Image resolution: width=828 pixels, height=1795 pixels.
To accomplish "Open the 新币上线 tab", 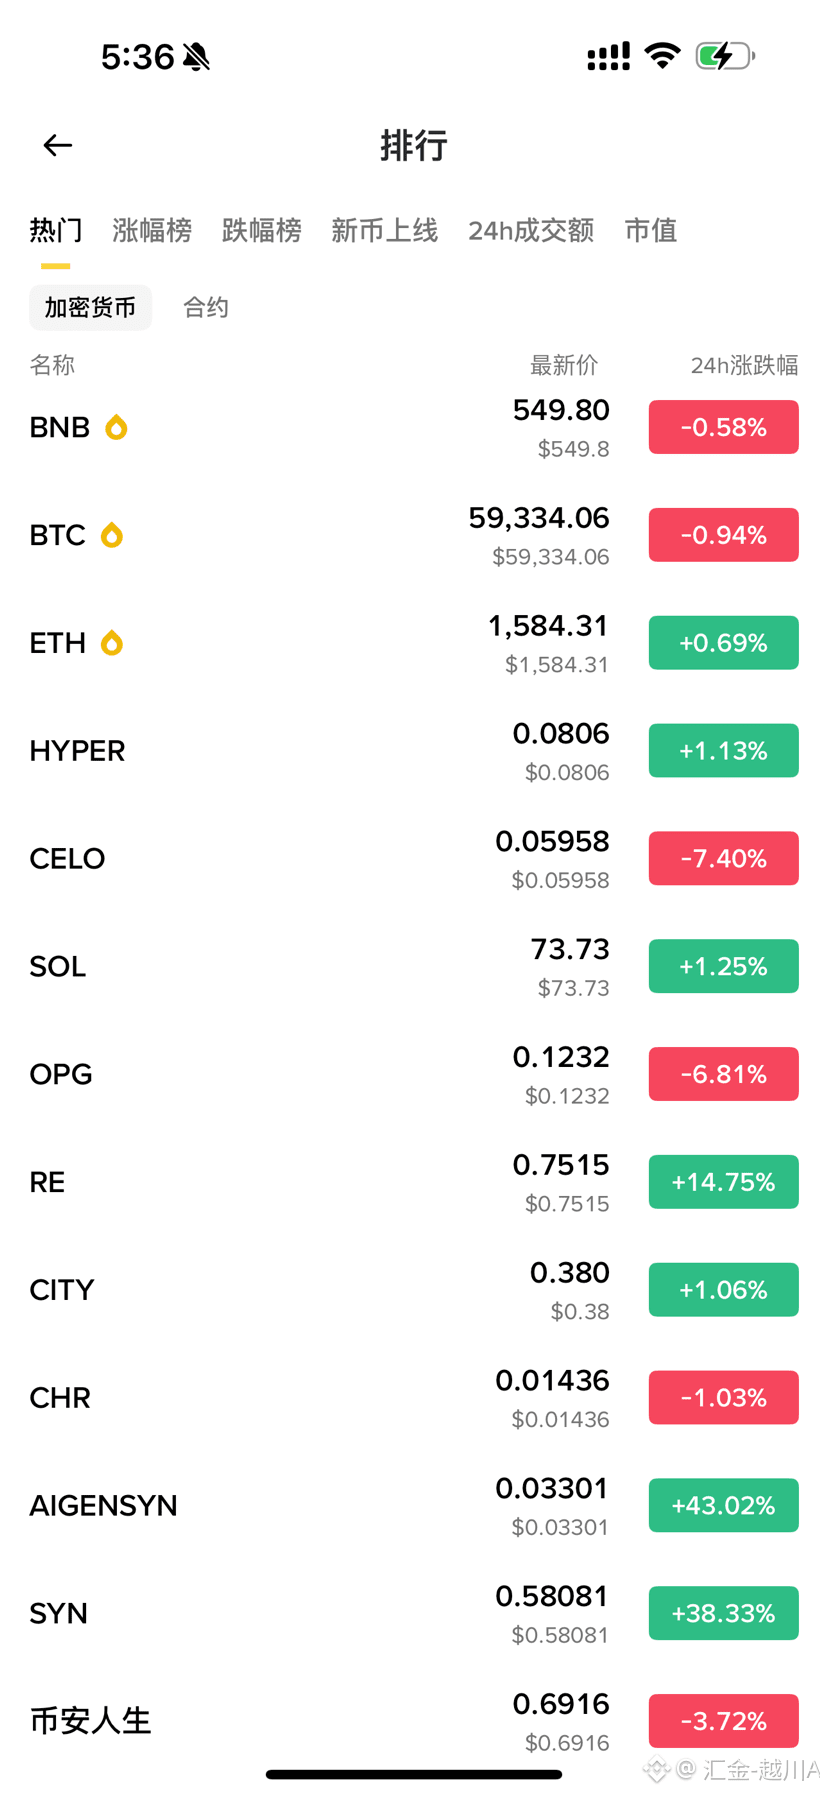I will (385, 231).
